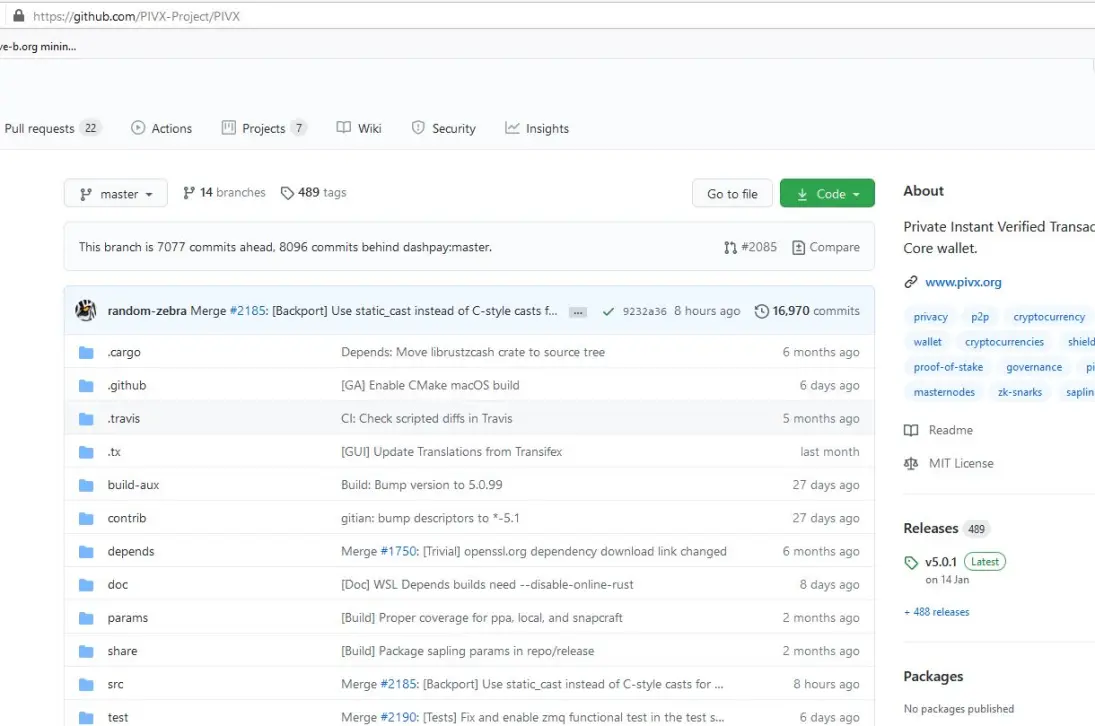Open the Insights tab
The height and width of the screenshot is (726, 1095).
click(x=537, y=128)
